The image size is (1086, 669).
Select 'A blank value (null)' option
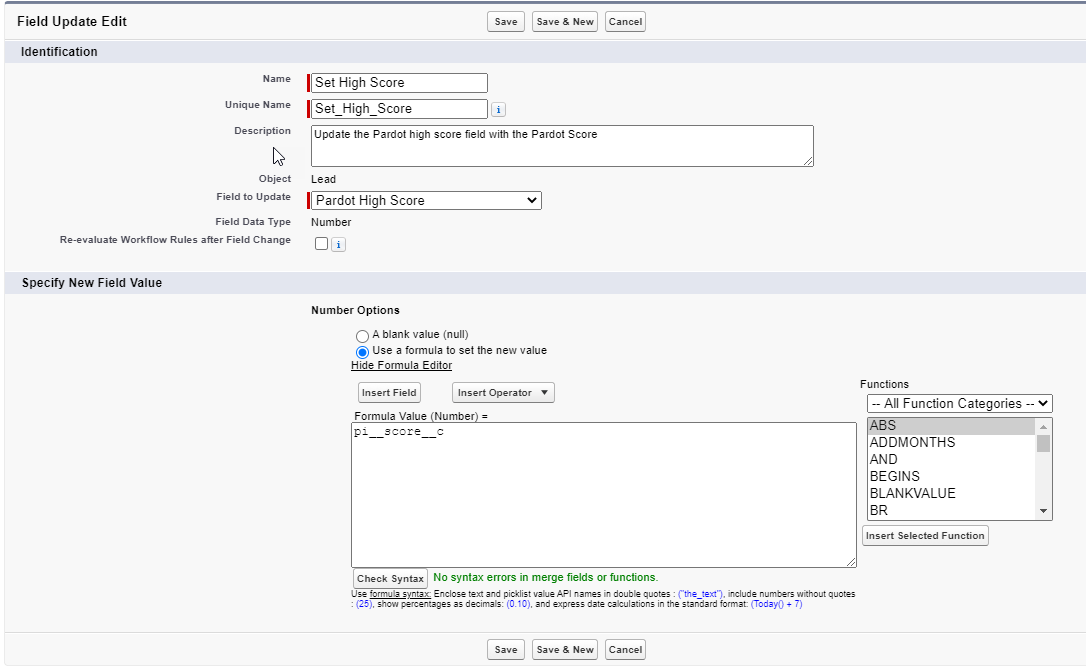pyautogui.click(x=362, y=335)
